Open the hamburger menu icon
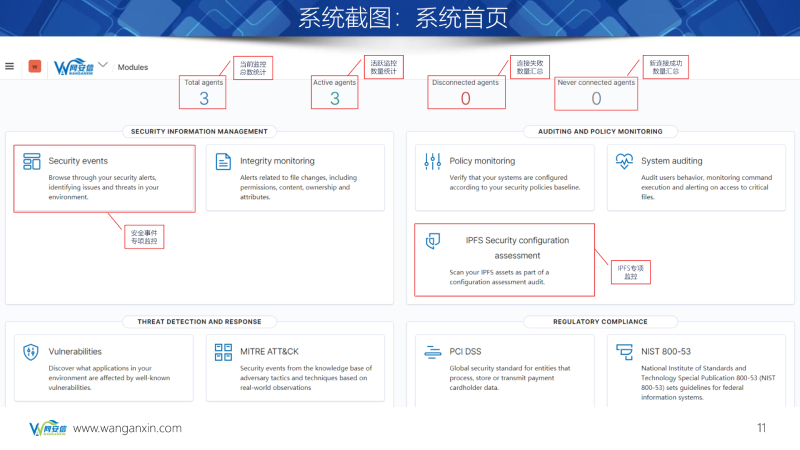 click(10, 67)
